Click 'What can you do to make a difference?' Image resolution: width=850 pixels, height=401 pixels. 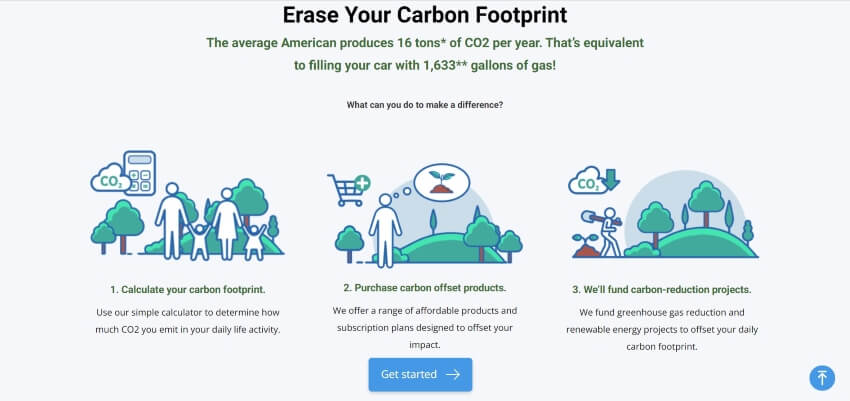click(424, 105)
